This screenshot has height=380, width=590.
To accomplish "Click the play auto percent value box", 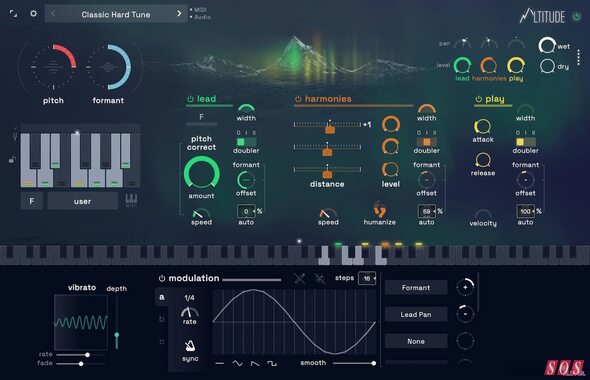I will [525, 211].
